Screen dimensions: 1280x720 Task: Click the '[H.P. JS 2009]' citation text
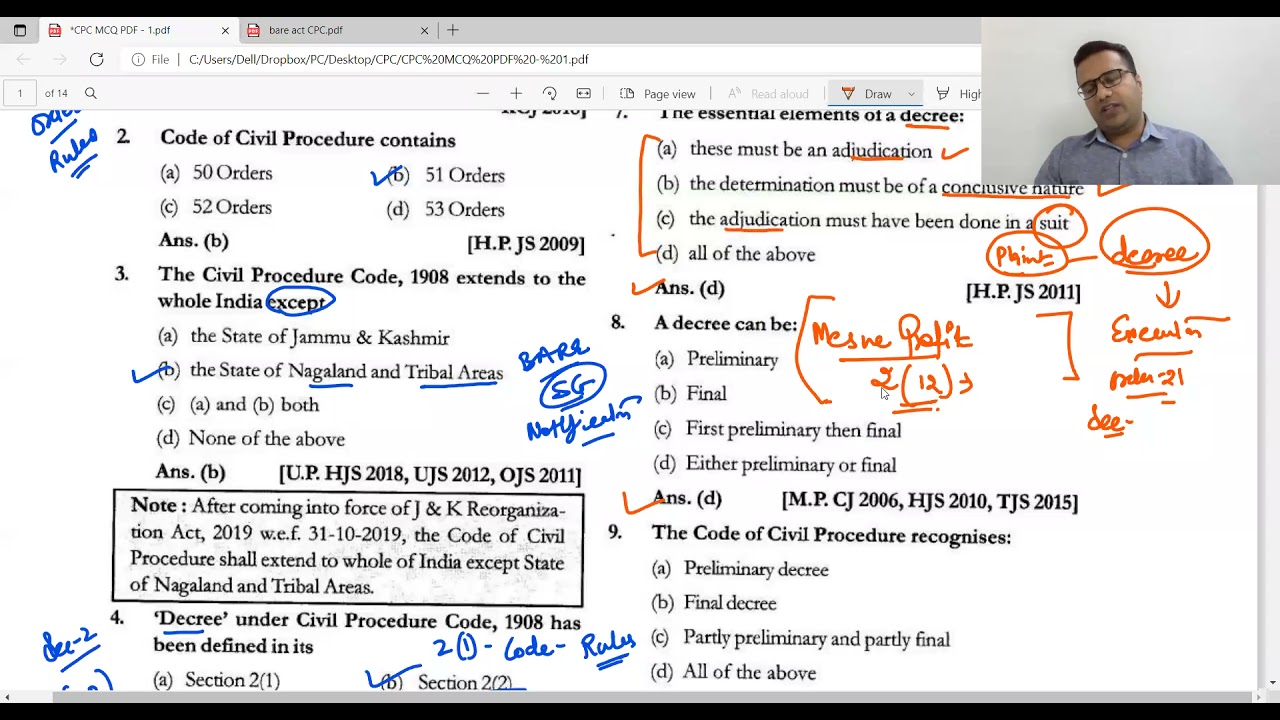click(x=526, y=243)
